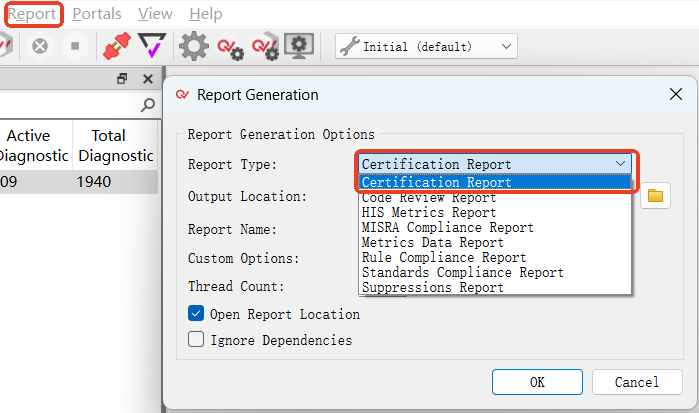Click the Report Generation dialog logo icon

[182, 94]
